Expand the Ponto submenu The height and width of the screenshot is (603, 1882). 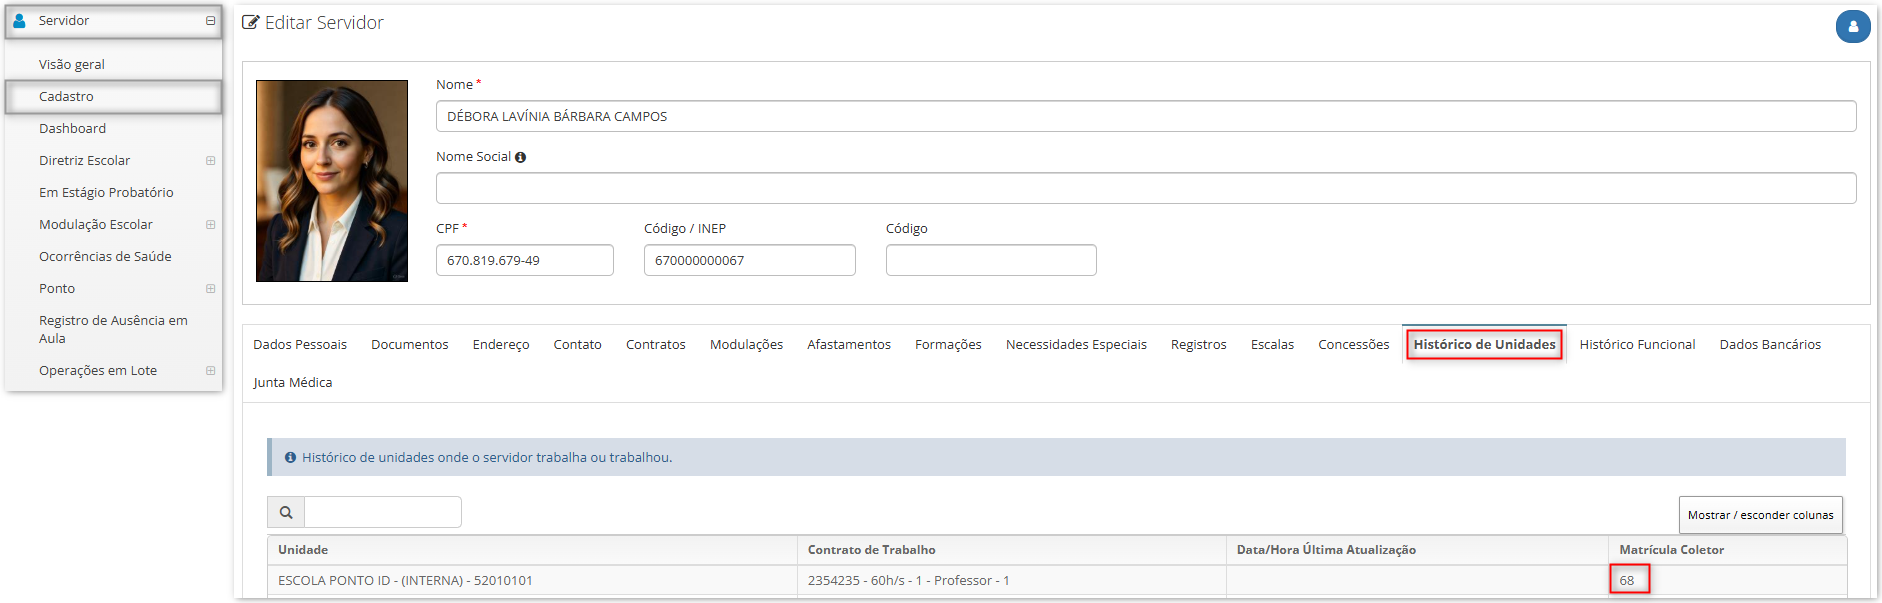[x=210, y=288]
